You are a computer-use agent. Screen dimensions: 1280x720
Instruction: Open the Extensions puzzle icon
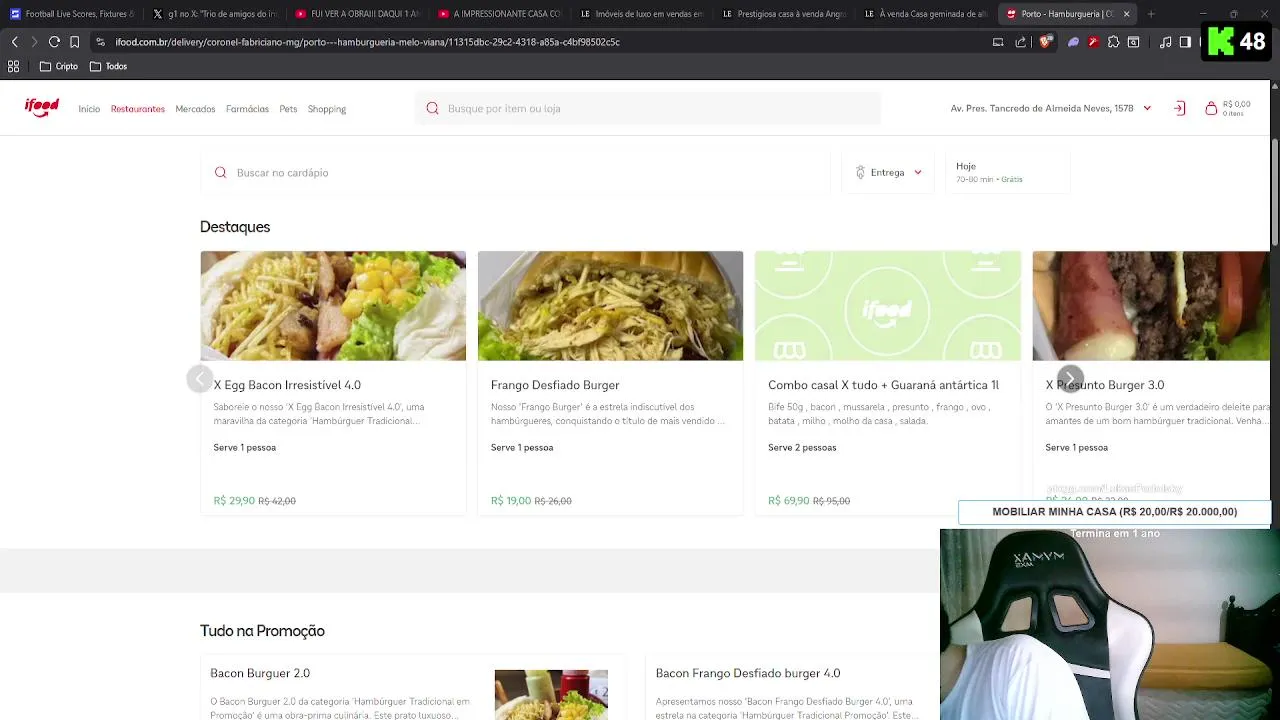click(x=1113, y=42)
